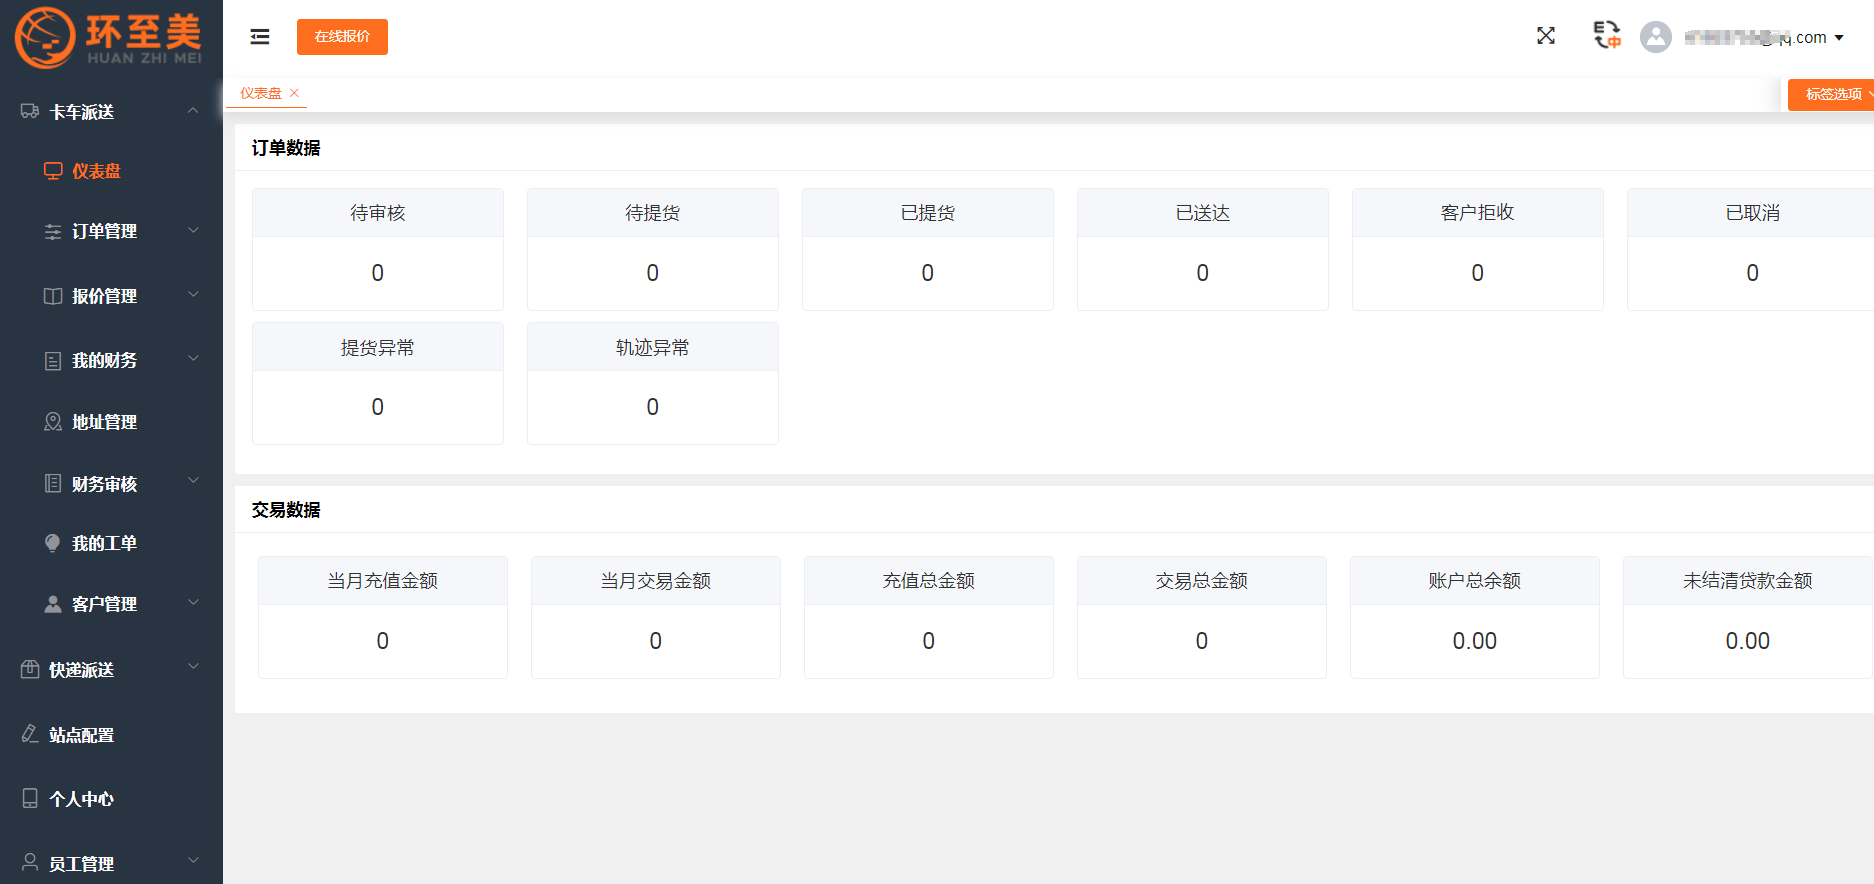This screenshot has width=1874, height=884.
Task: Click the 在线报价 button
Action: point(342,37)
